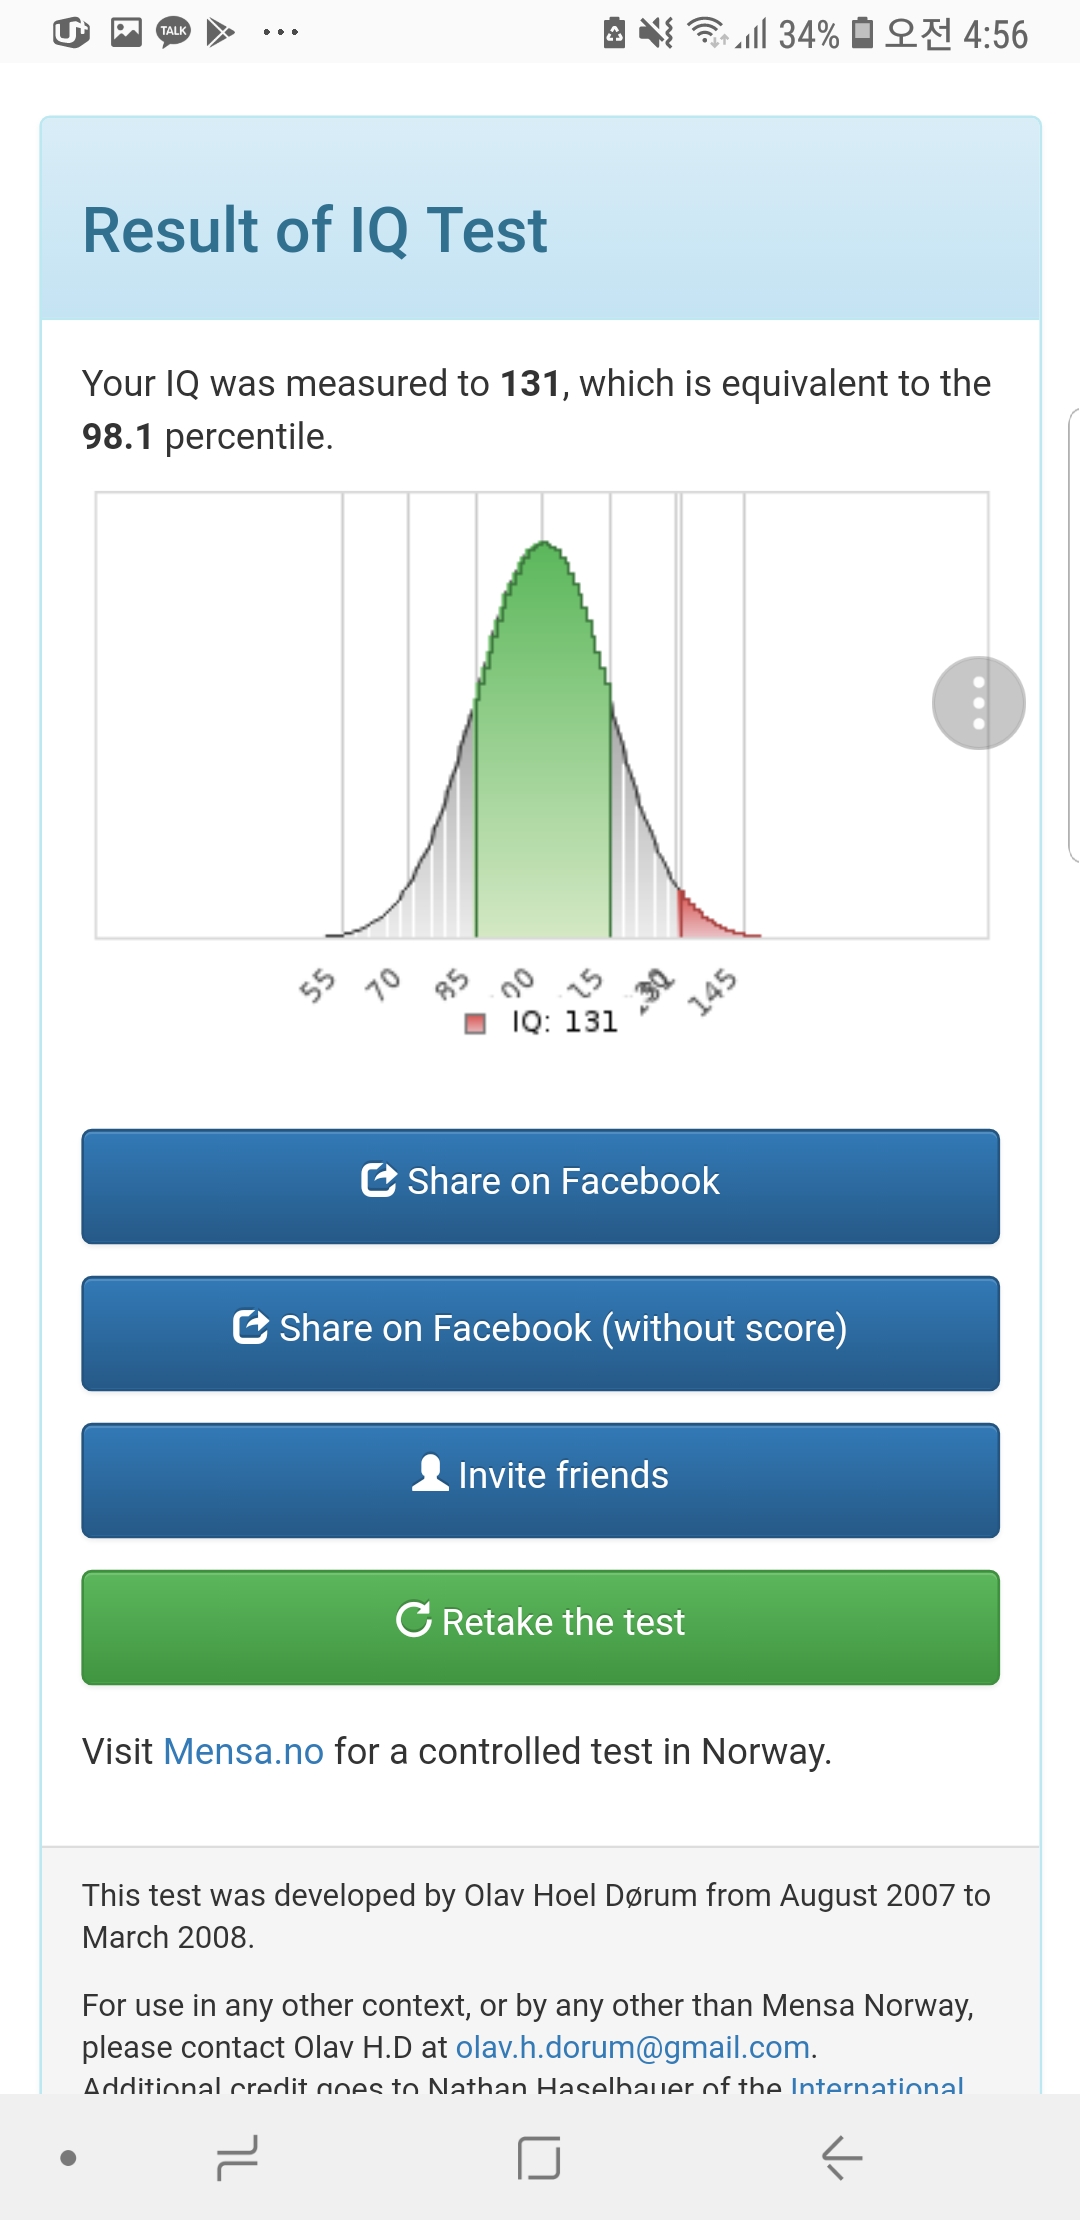Screen dimensions: 1080x2220
Task: Open the more notifications ellipsis in status bar
Action: (x=280, y=33)
